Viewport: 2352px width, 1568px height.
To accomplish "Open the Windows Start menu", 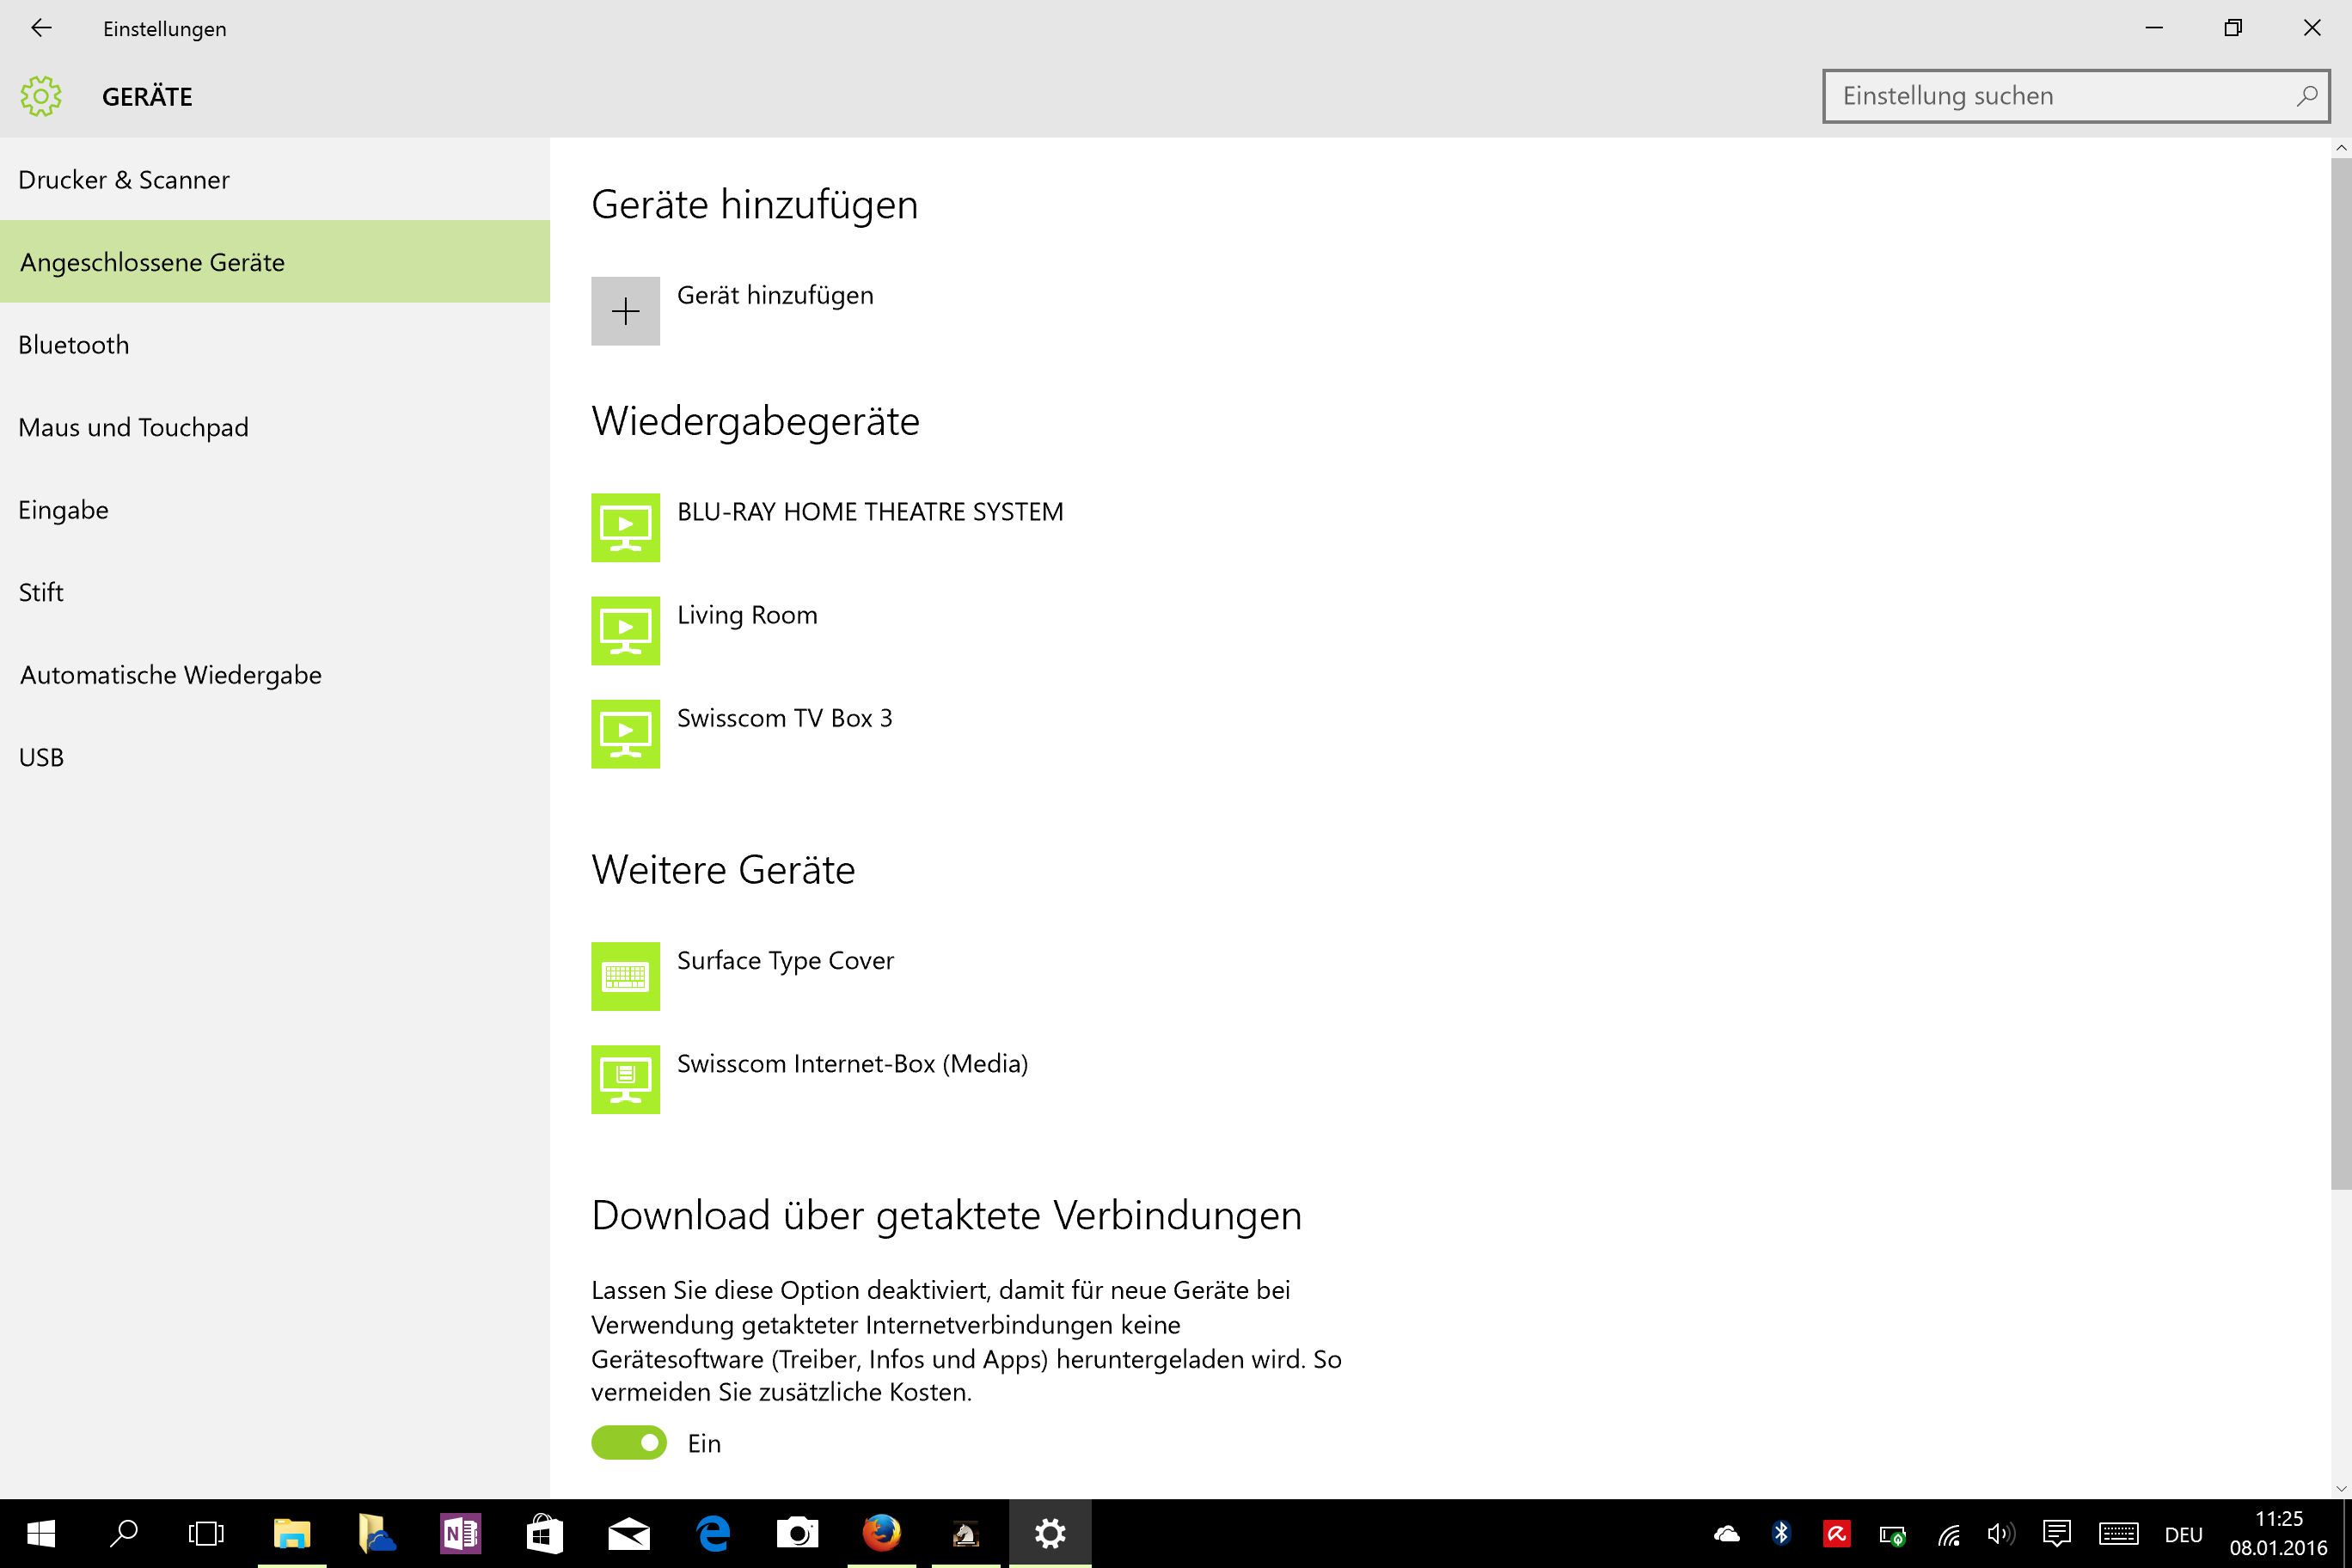I will tap(41, 1533).
